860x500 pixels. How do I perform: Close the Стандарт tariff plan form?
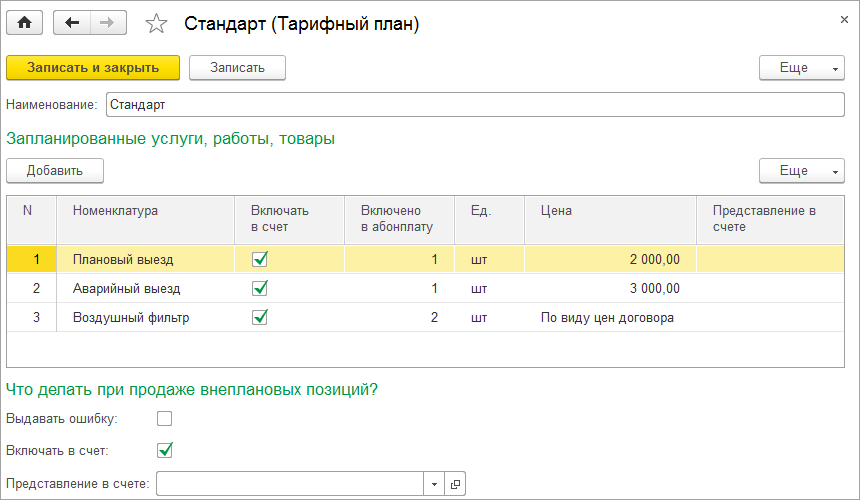(838, 18)
